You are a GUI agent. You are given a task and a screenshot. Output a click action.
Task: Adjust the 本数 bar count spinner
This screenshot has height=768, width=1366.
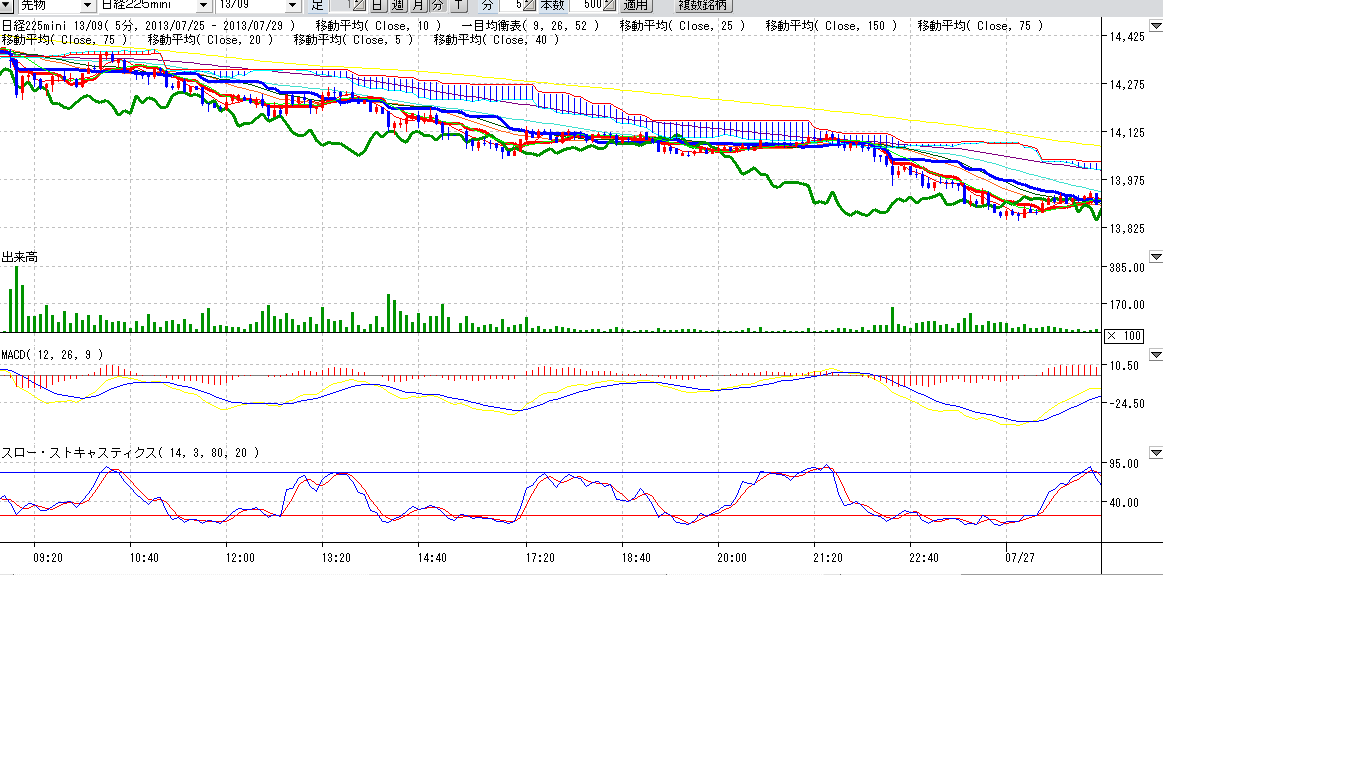(x=608, y=5)
